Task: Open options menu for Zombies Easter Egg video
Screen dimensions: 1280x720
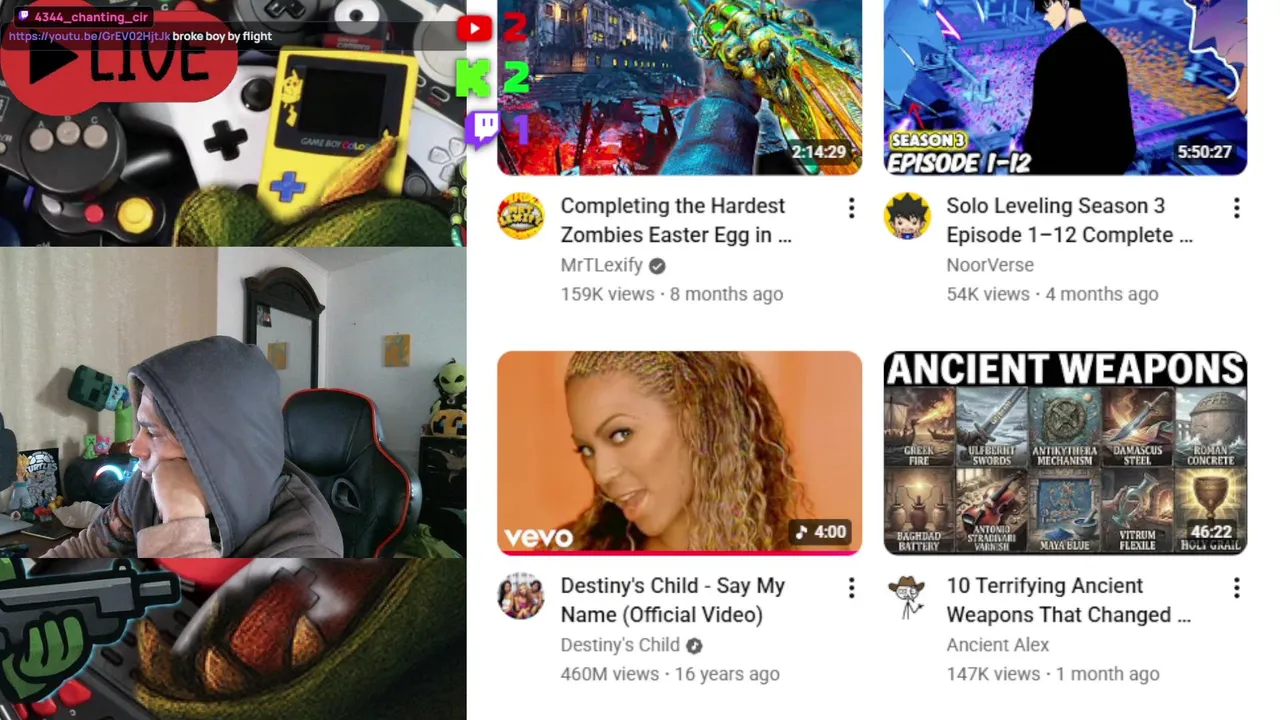Action: [x=851, y=208]
